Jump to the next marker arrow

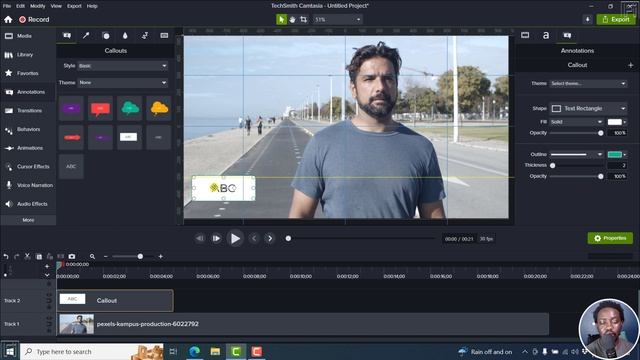tap(270, 238)
